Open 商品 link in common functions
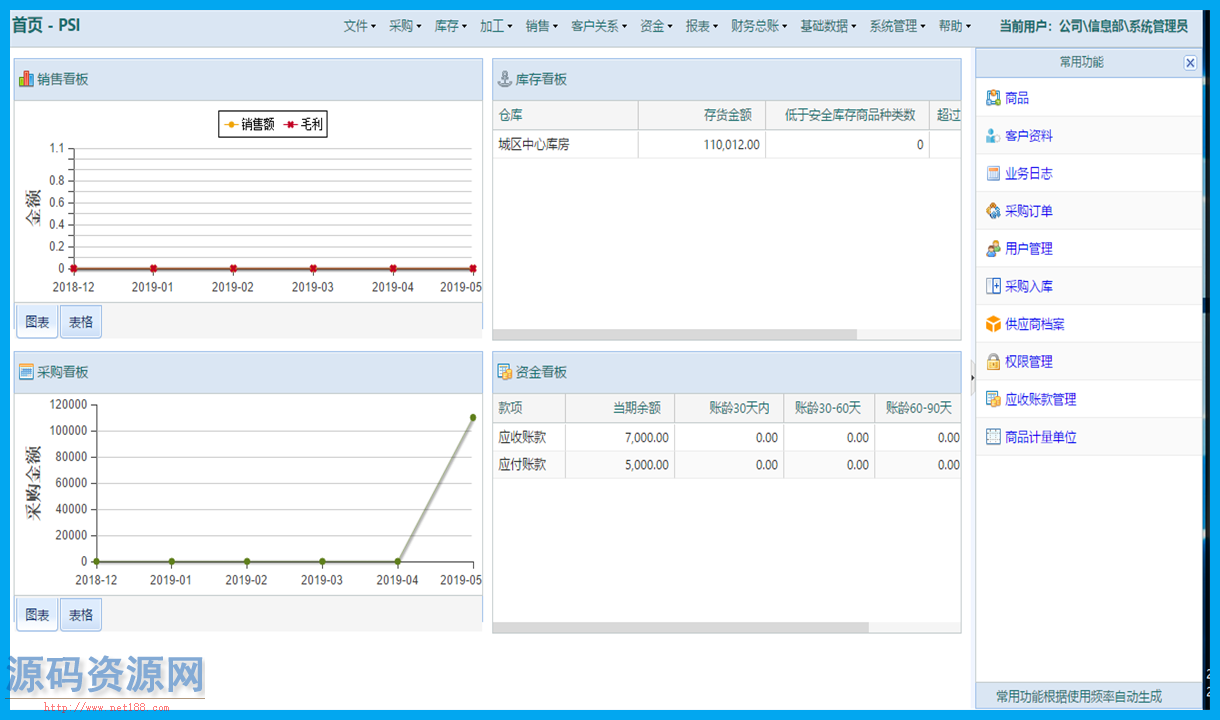The width and height of the screenshot is (1220, 720). tap(1017, 98)
